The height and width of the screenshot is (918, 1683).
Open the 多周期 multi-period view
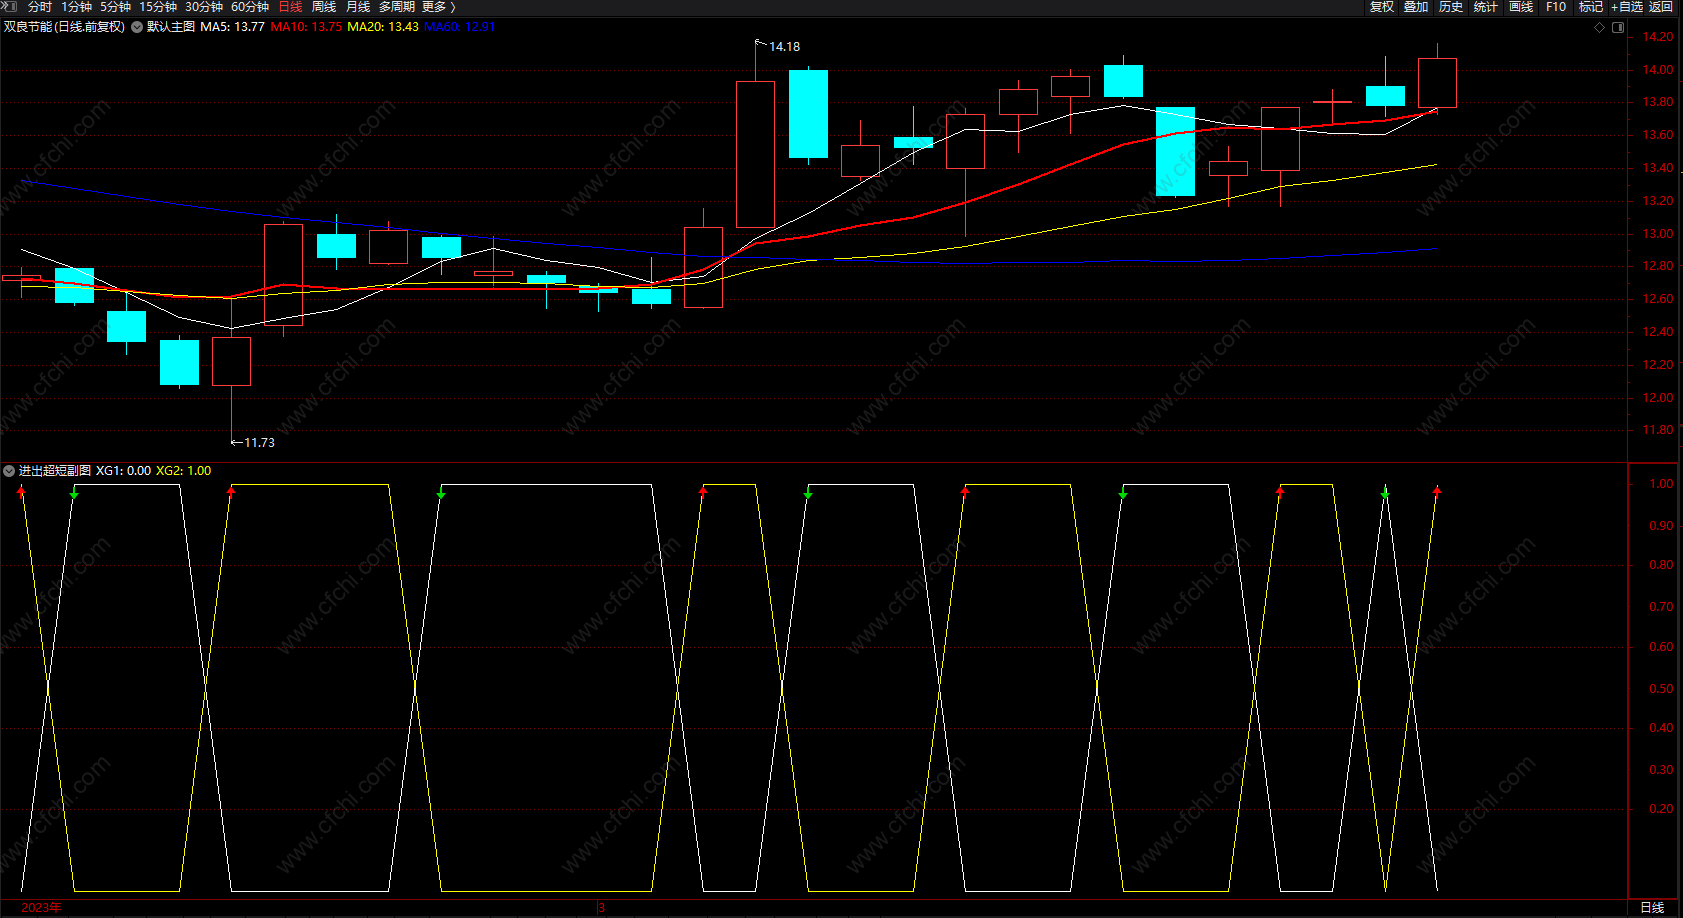click(x=397, y=7)
